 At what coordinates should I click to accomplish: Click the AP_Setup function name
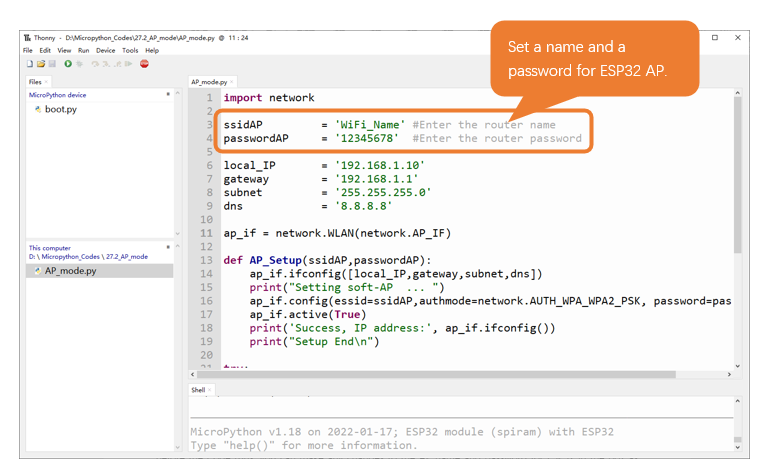click(x=275, y=260)
